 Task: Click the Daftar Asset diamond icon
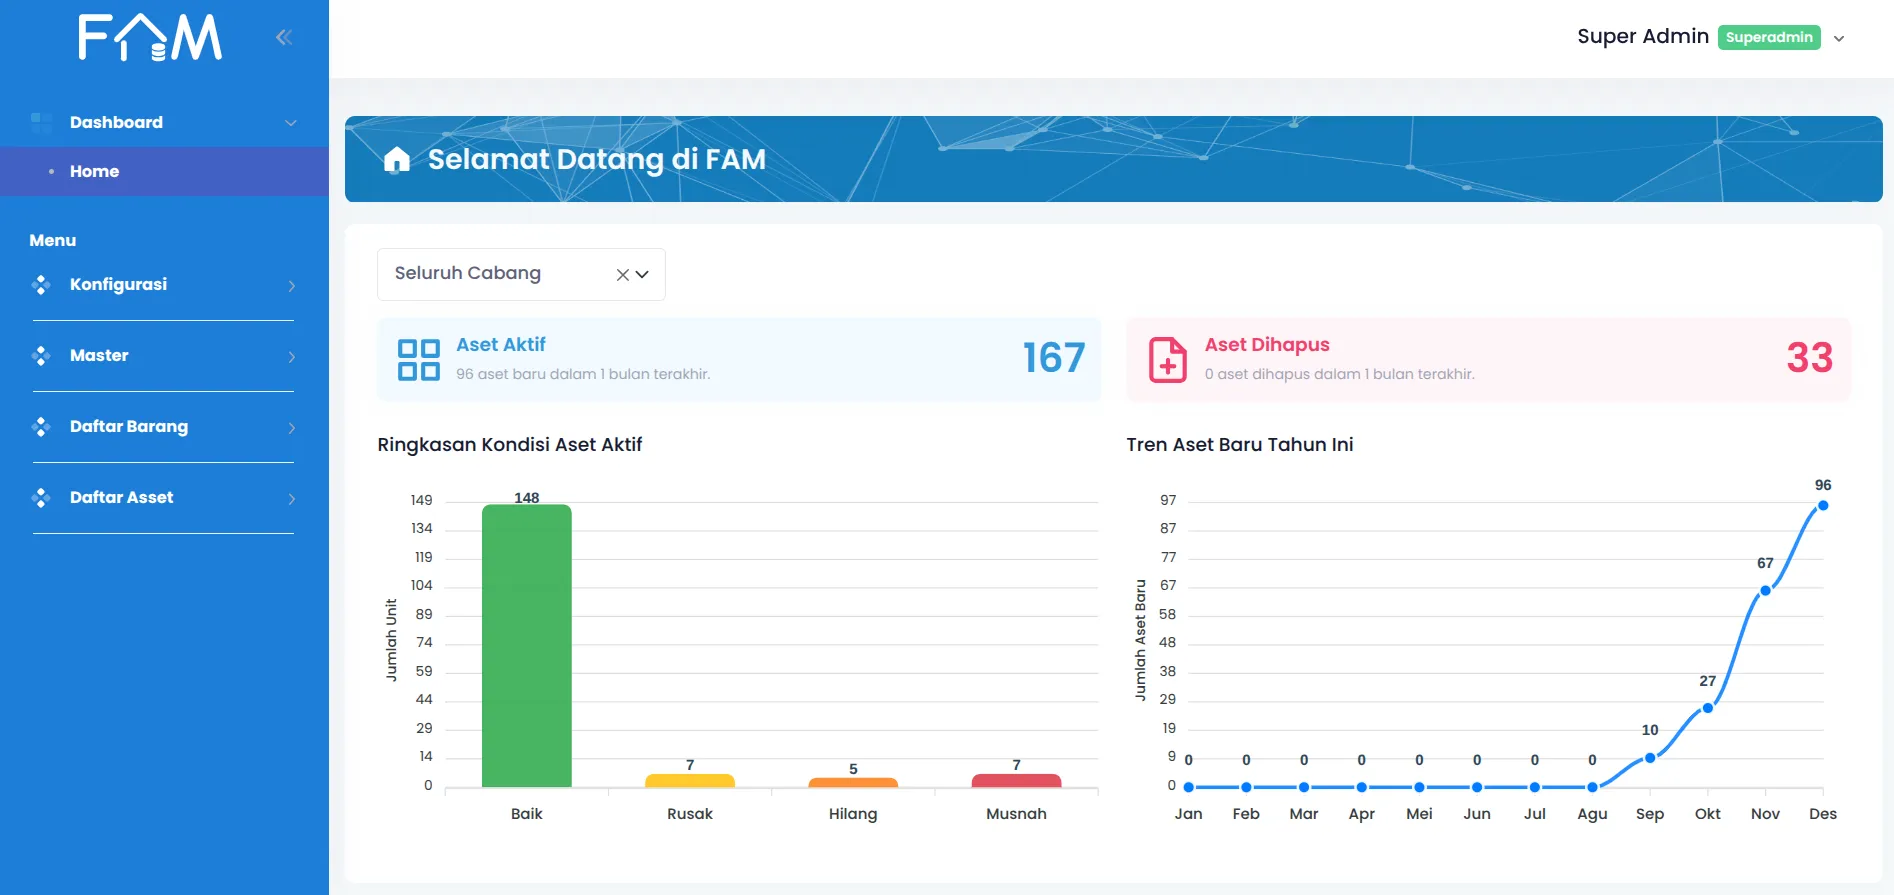[x=41, y=498]
